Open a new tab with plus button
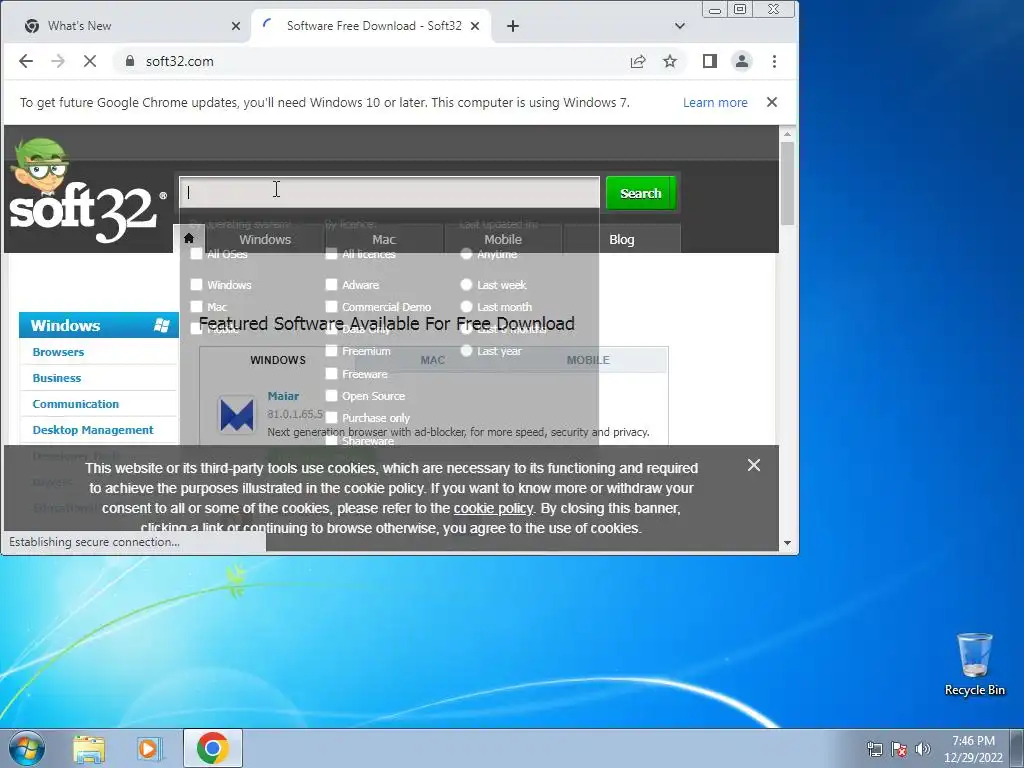 point(513,26)
